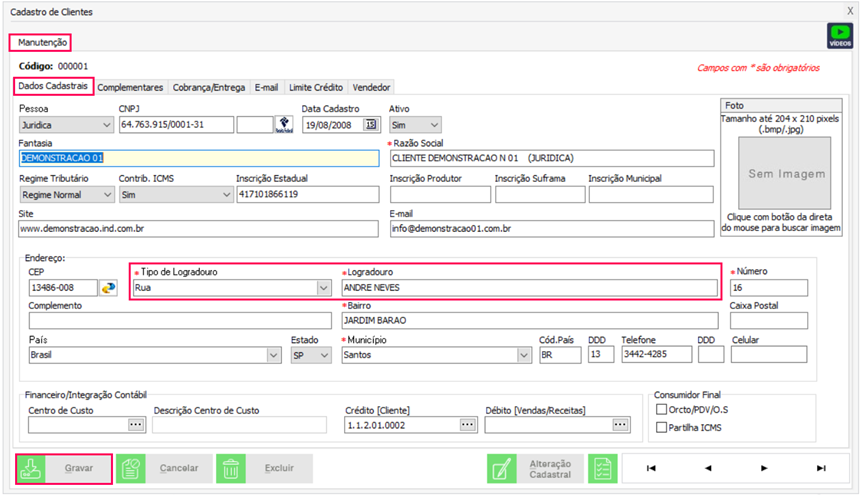Enable the Orcto/PDV/O.S checkbox
Viewport: 863px width, 498px height.
click(x=661, y=409)
